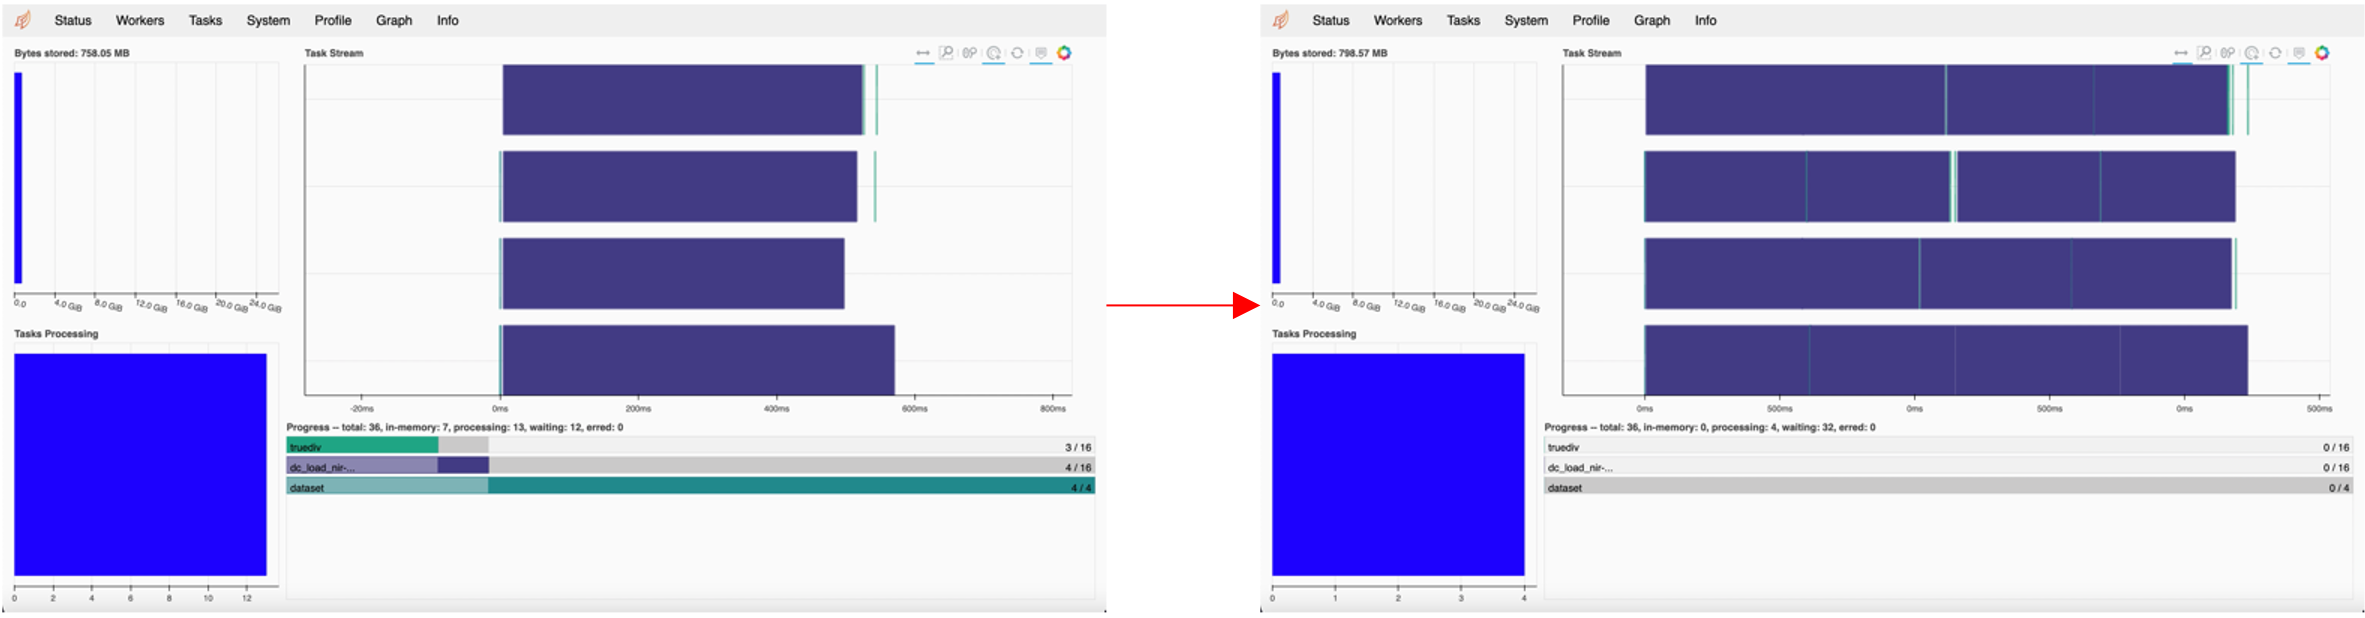Toggle Wheel Zoom tool in right Task Stream
This screenshot has height=618, width=2365.
(x=2252, y=53)
